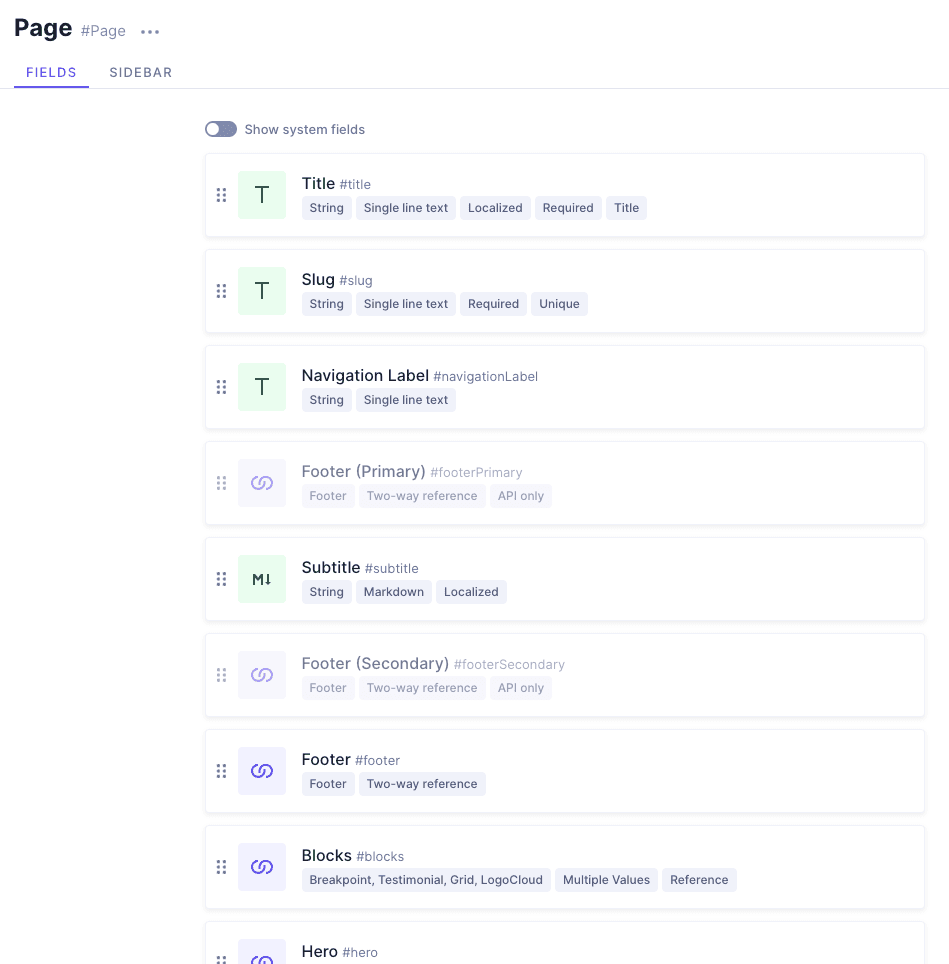The image size is (949, 964).
Task: Click the drag handle of Title field
Action: 221,195
